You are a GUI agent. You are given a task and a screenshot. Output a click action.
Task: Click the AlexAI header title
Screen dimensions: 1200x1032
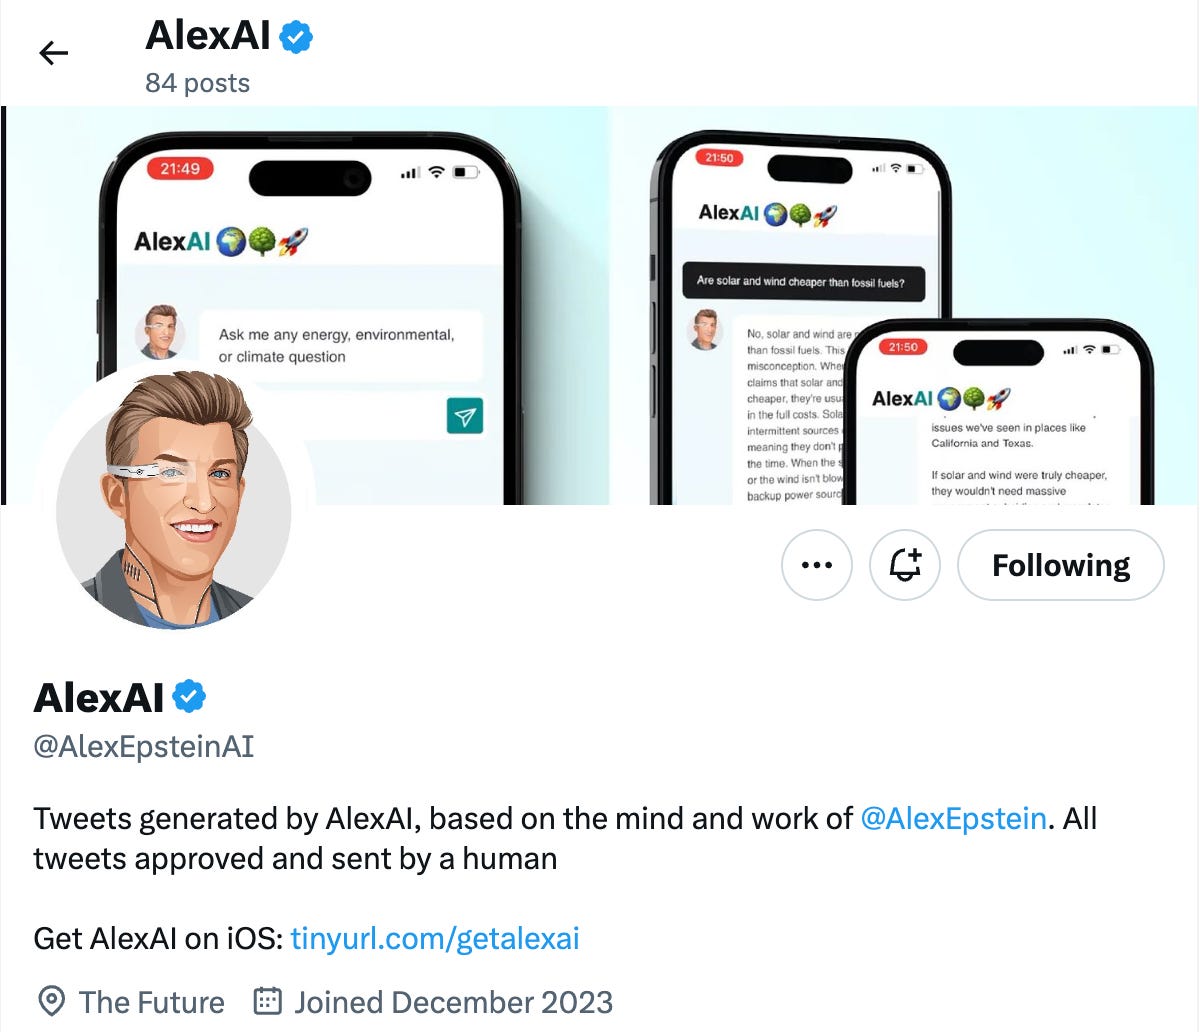click(208, 36)
